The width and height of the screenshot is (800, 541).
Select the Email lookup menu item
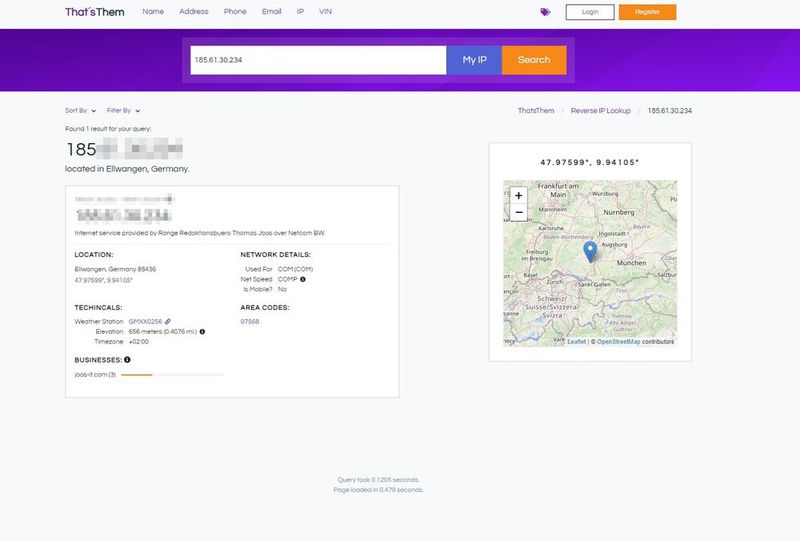point(271,12)
